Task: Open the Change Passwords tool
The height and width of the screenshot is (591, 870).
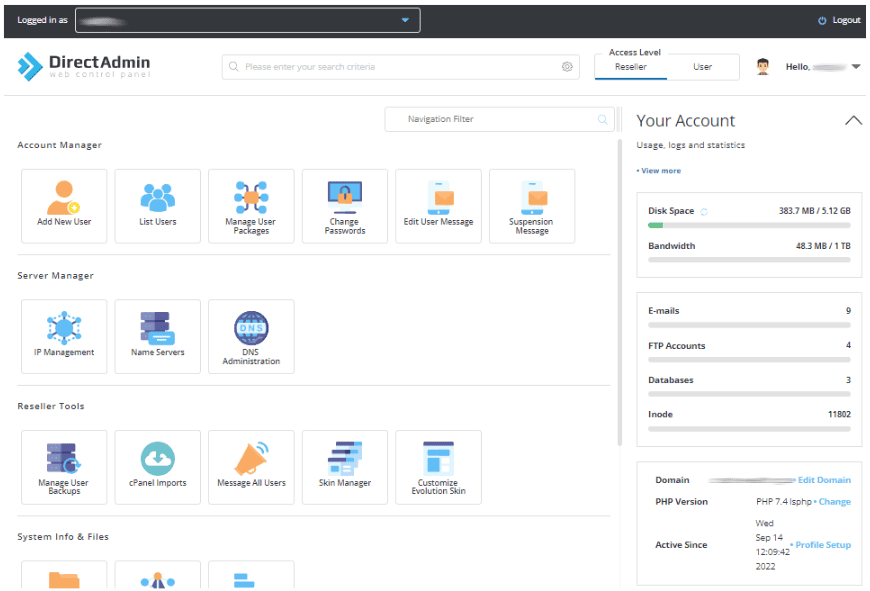Action: click(x=345, y=206)
